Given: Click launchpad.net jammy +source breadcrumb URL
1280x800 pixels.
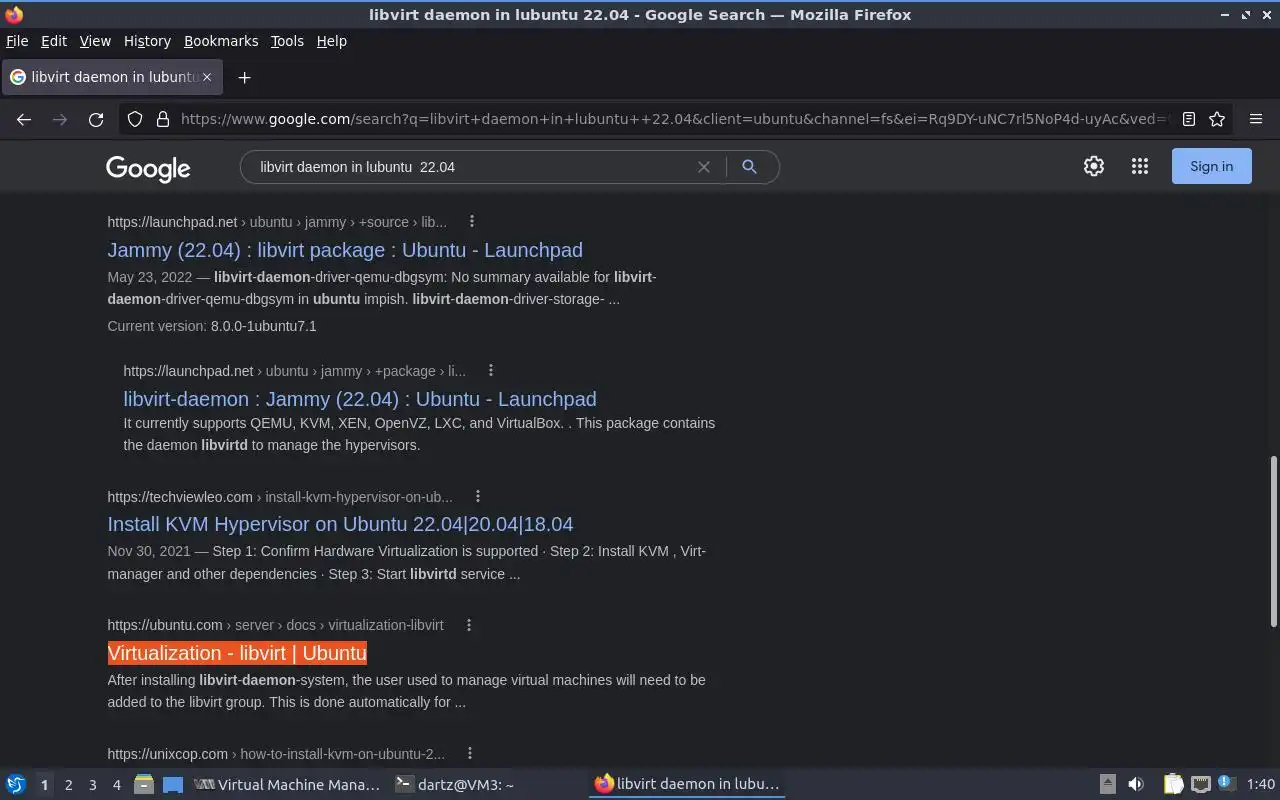Looking at the screenshot, I should point(277,222).
